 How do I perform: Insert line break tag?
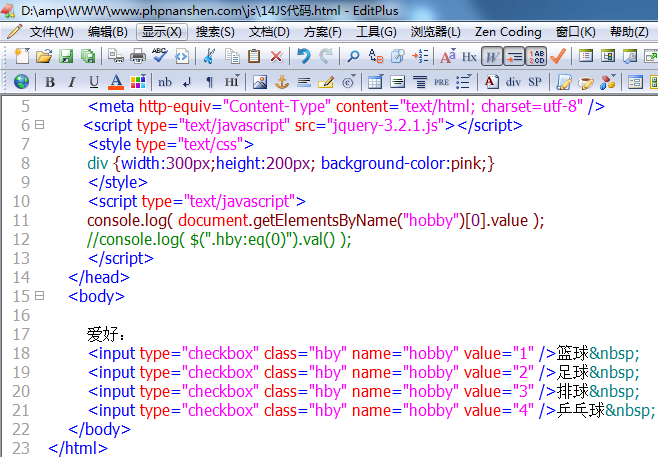(187, 82)
